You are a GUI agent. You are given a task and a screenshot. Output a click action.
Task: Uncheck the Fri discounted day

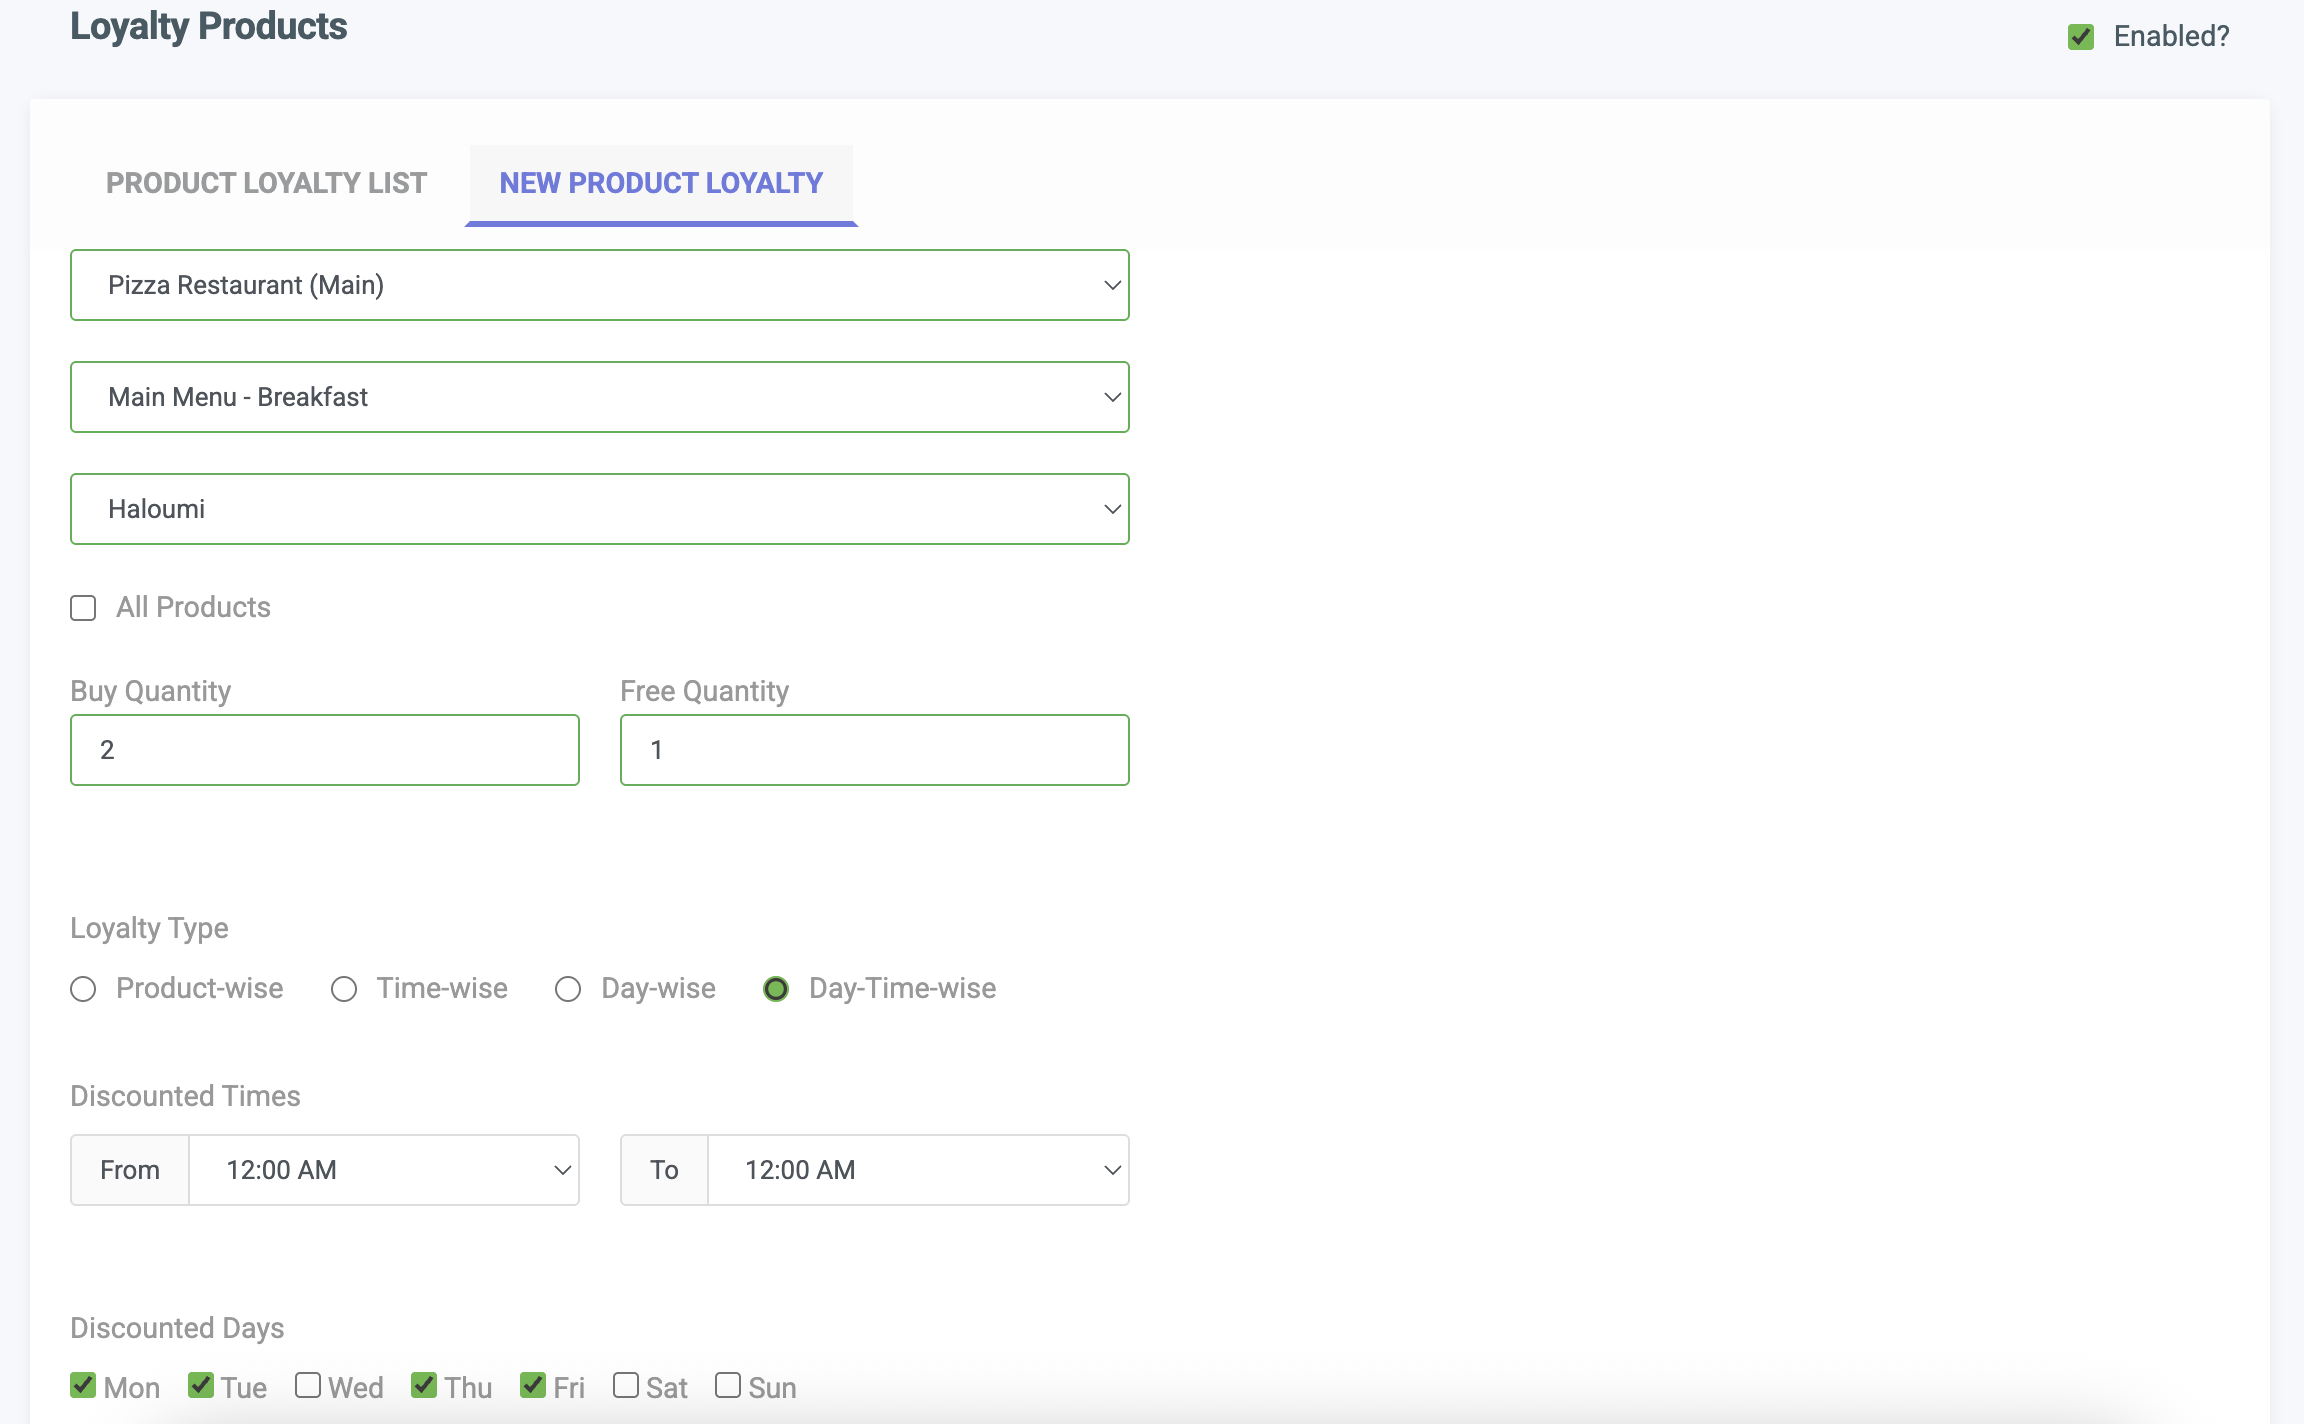[x=532, y=1384]
